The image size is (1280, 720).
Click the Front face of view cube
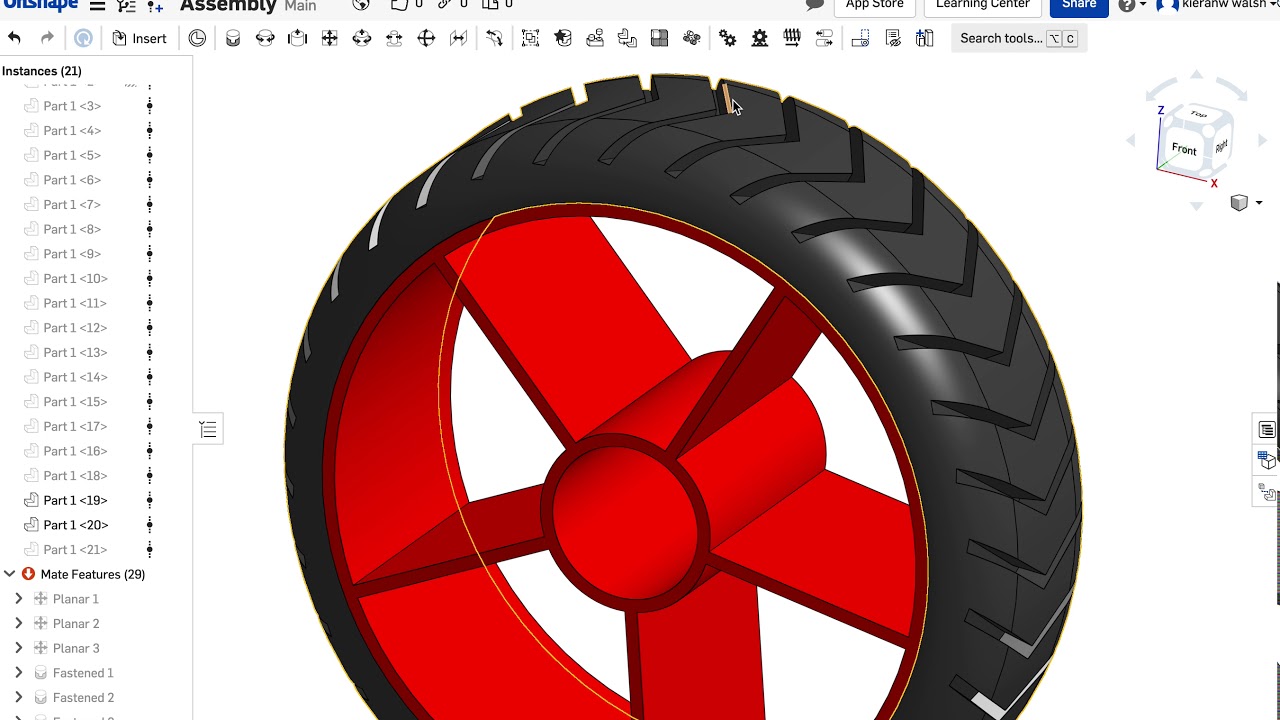tap(1184, 149)
